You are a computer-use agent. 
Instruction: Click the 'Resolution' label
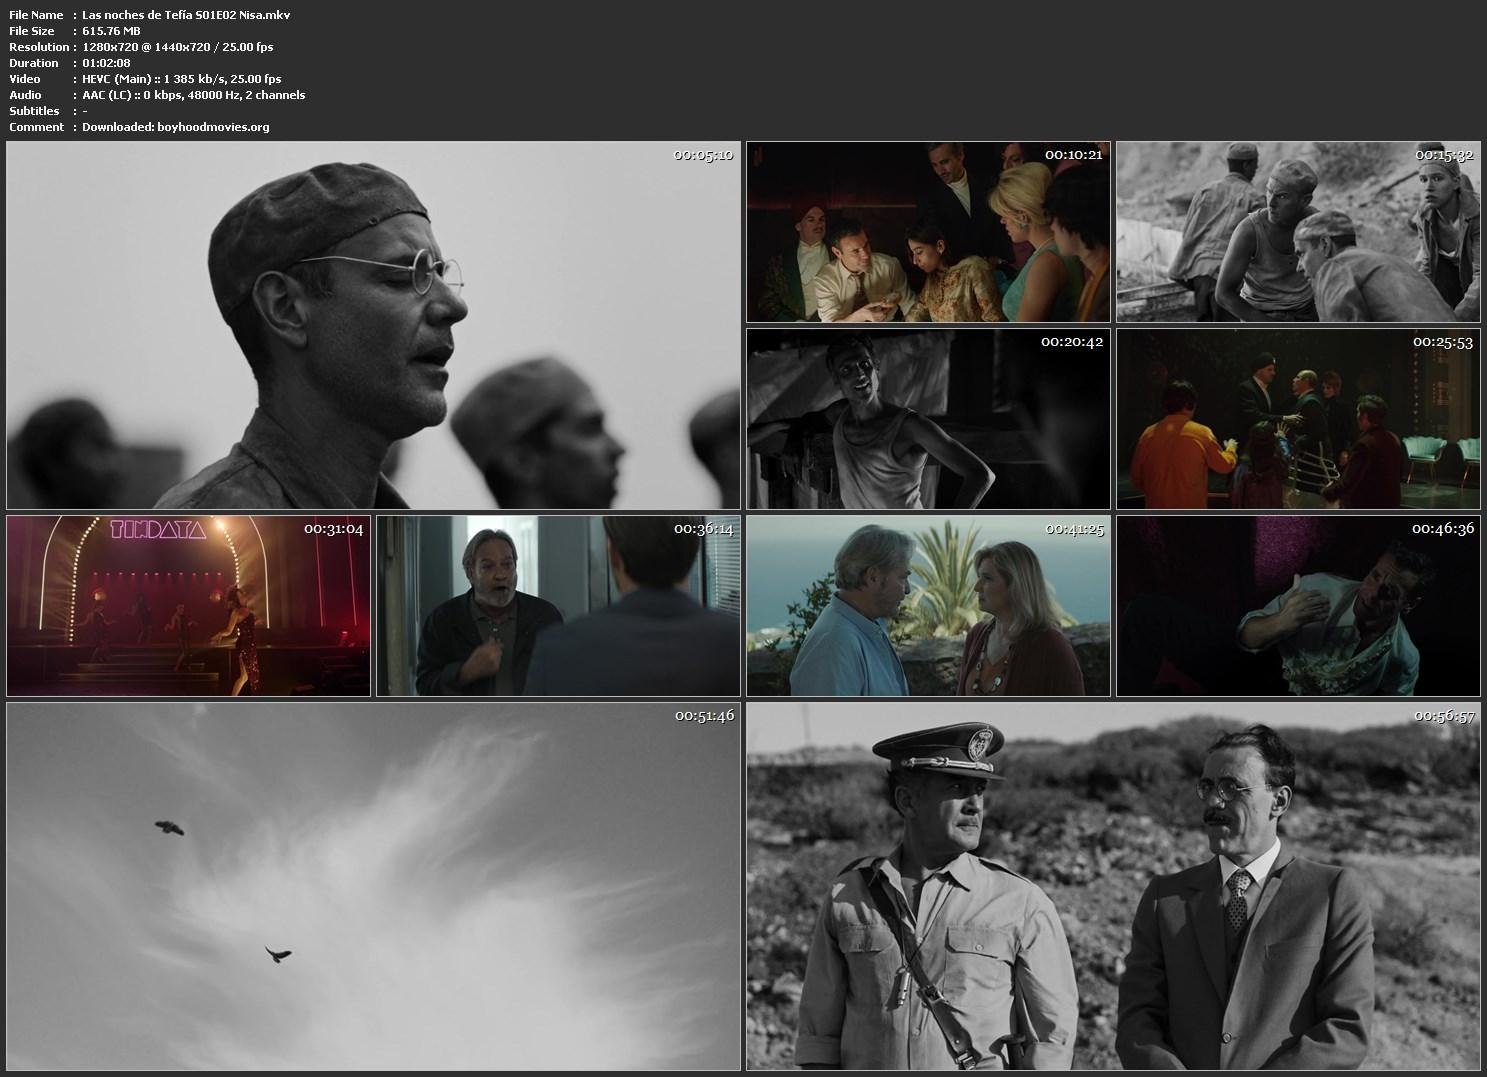39,47
